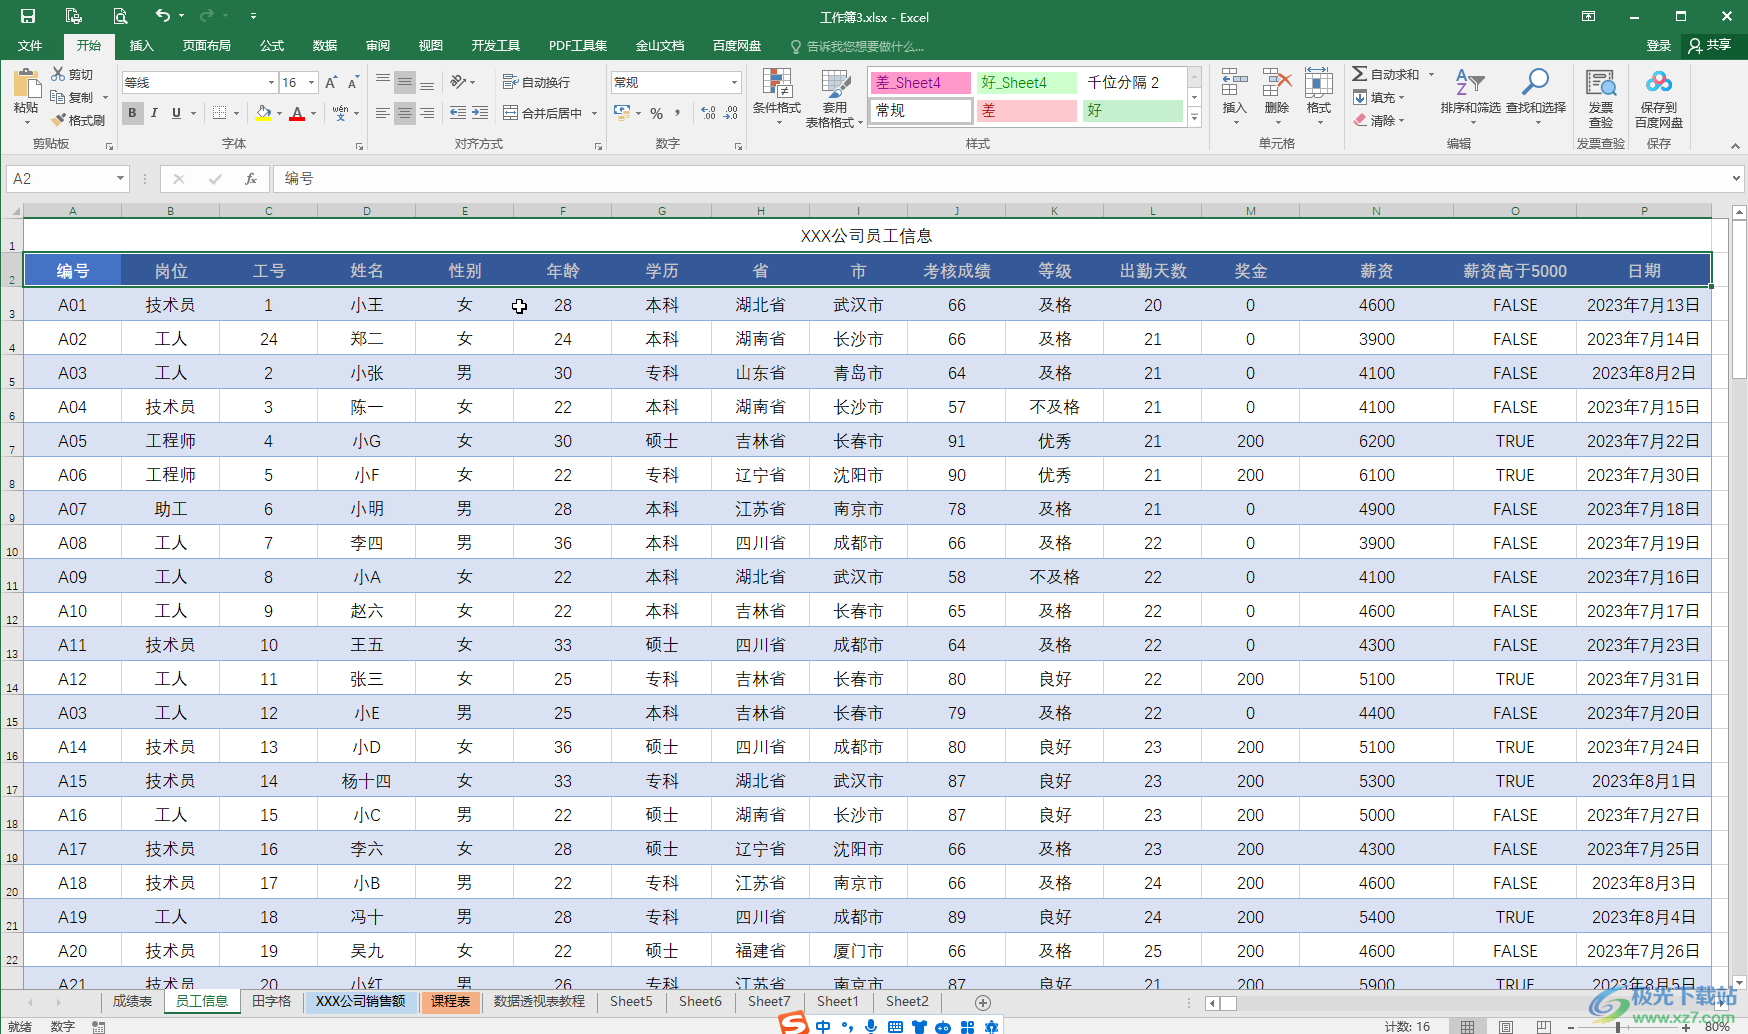Apply the 差_Sheet4 cell style

click(921, 82)
